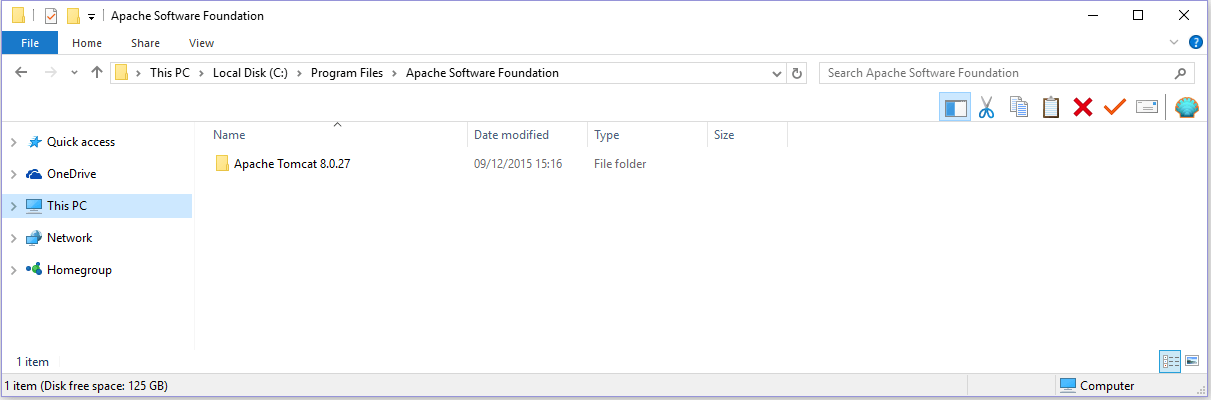Click the Paste clipboard icon
The width and height of the screenshot is (1211, 400).
click(x=1051, y=107)
